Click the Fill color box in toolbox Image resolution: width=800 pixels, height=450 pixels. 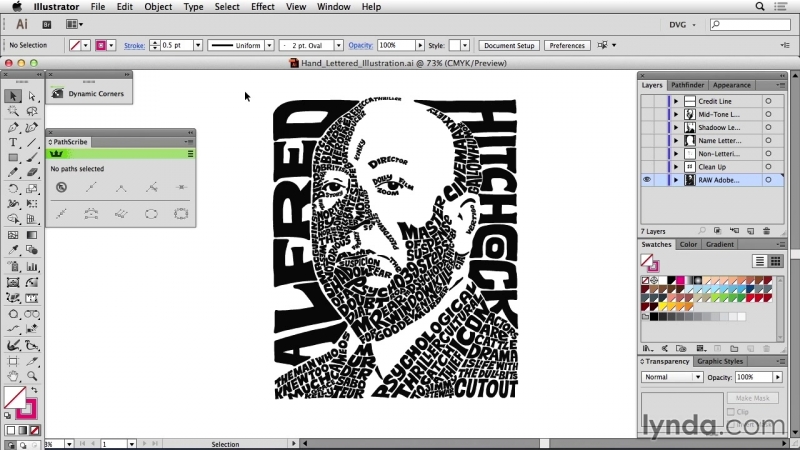coord(14,397)
